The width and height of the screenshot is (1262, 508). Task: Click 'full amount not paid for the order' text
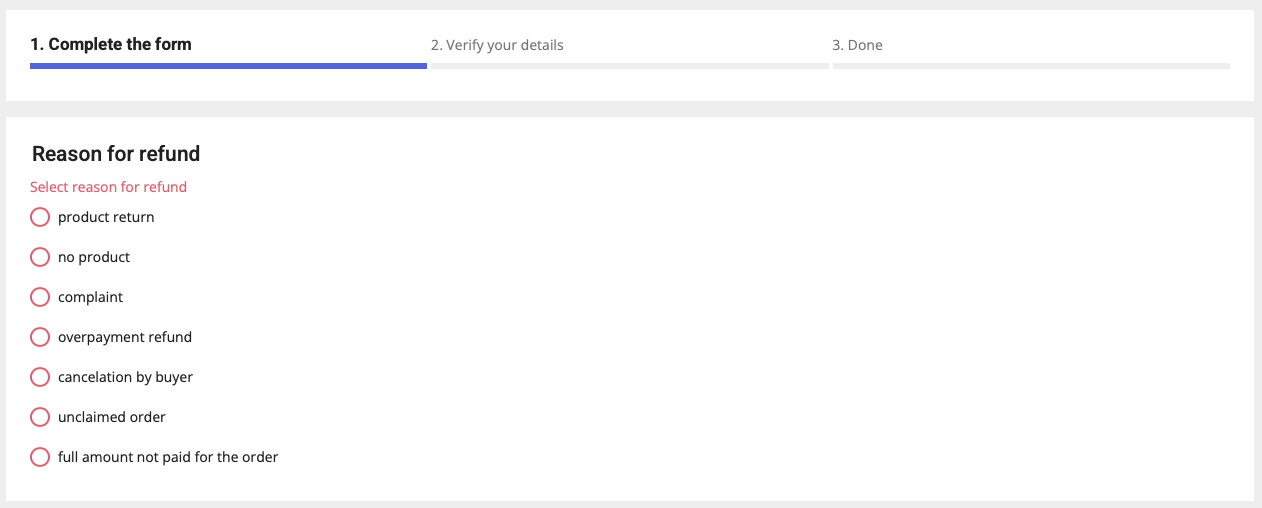tap(168, 457)
